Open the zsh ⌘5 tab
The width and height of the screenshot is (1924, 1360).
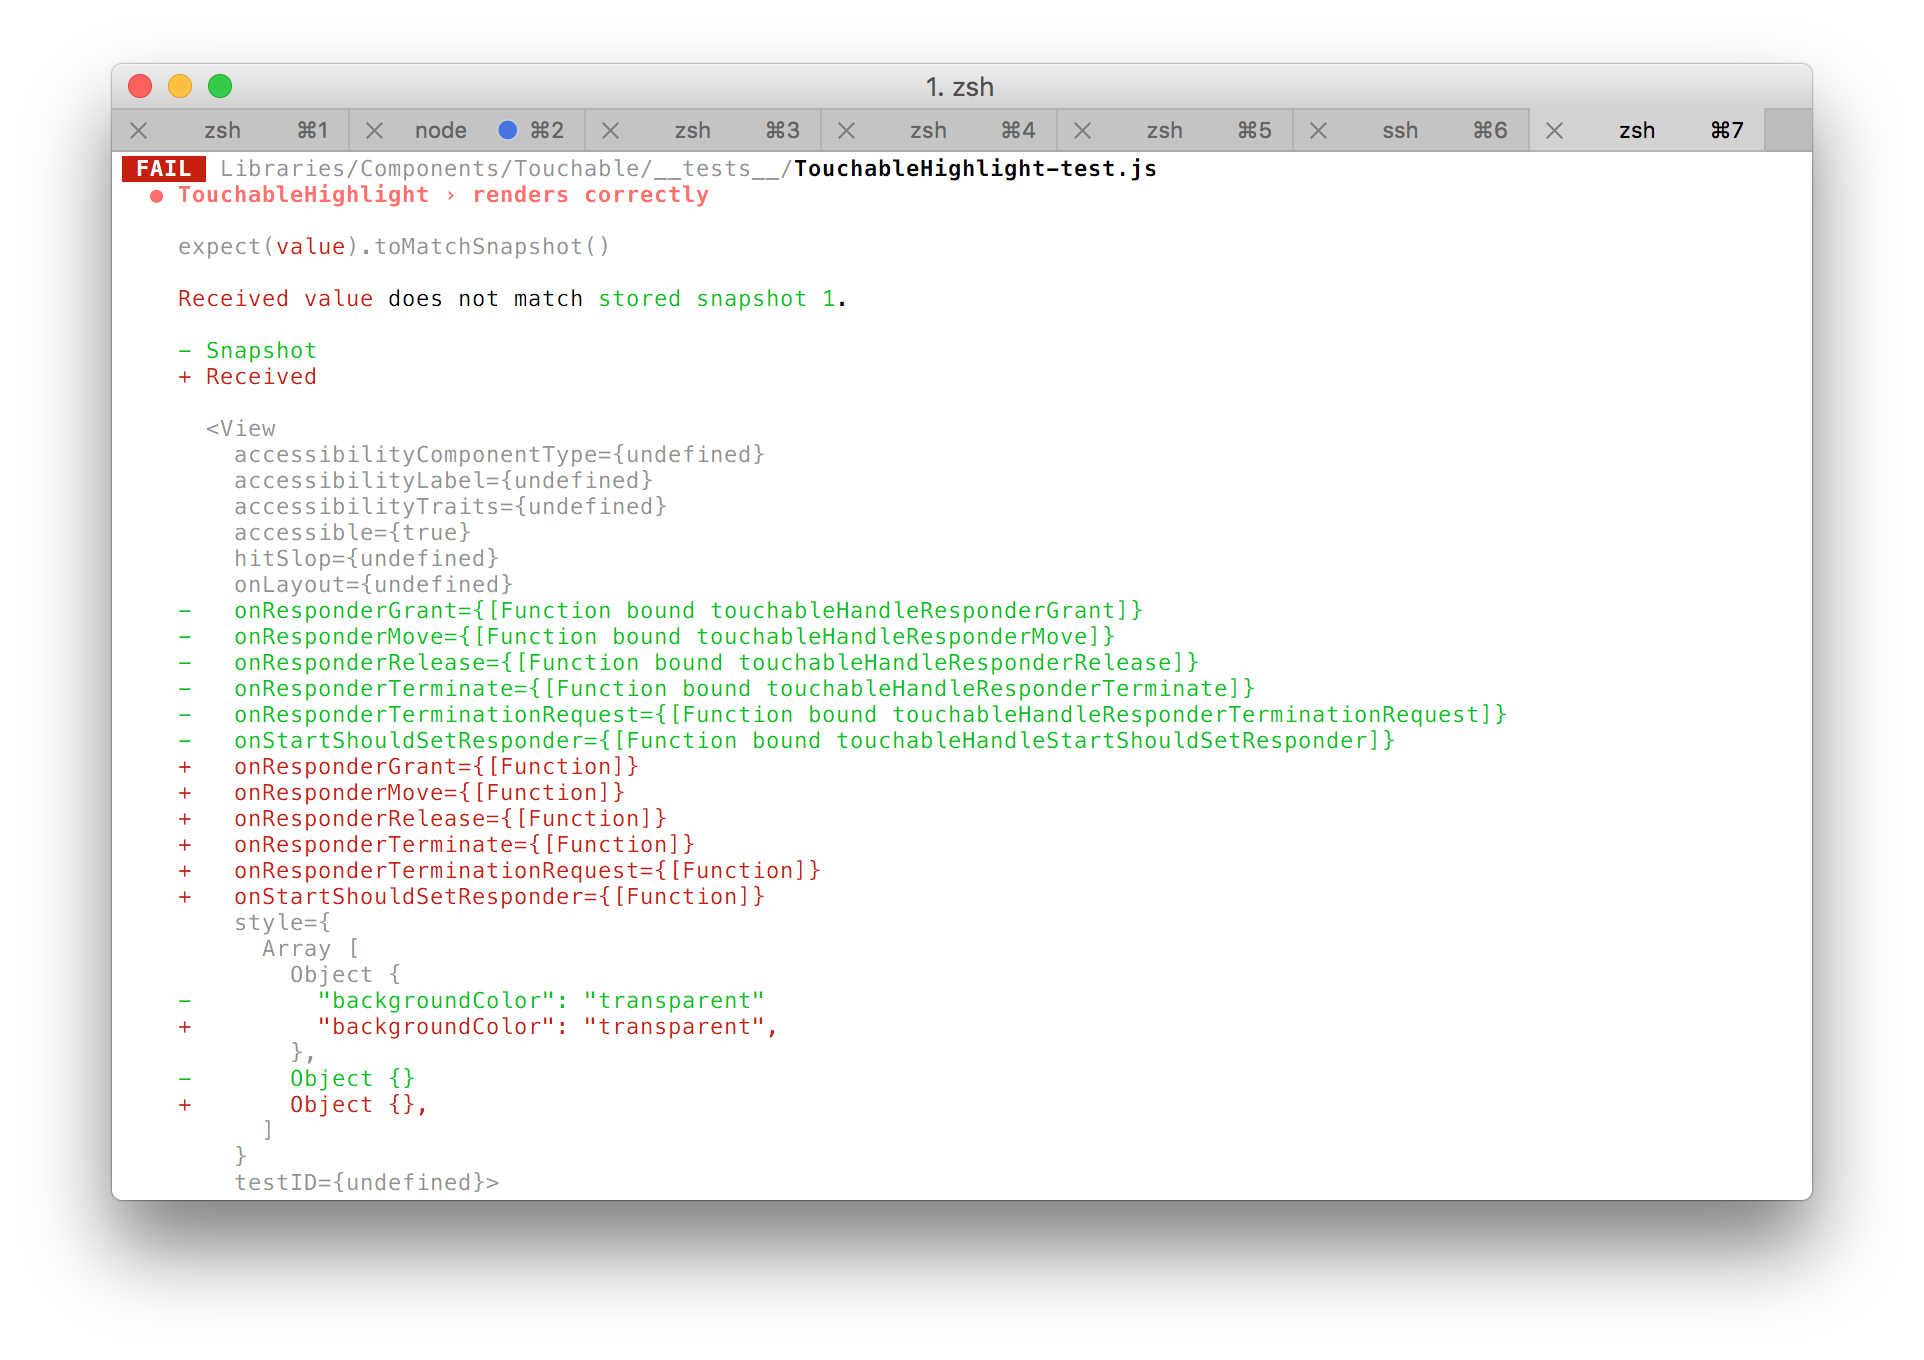tap(1164, 131)
